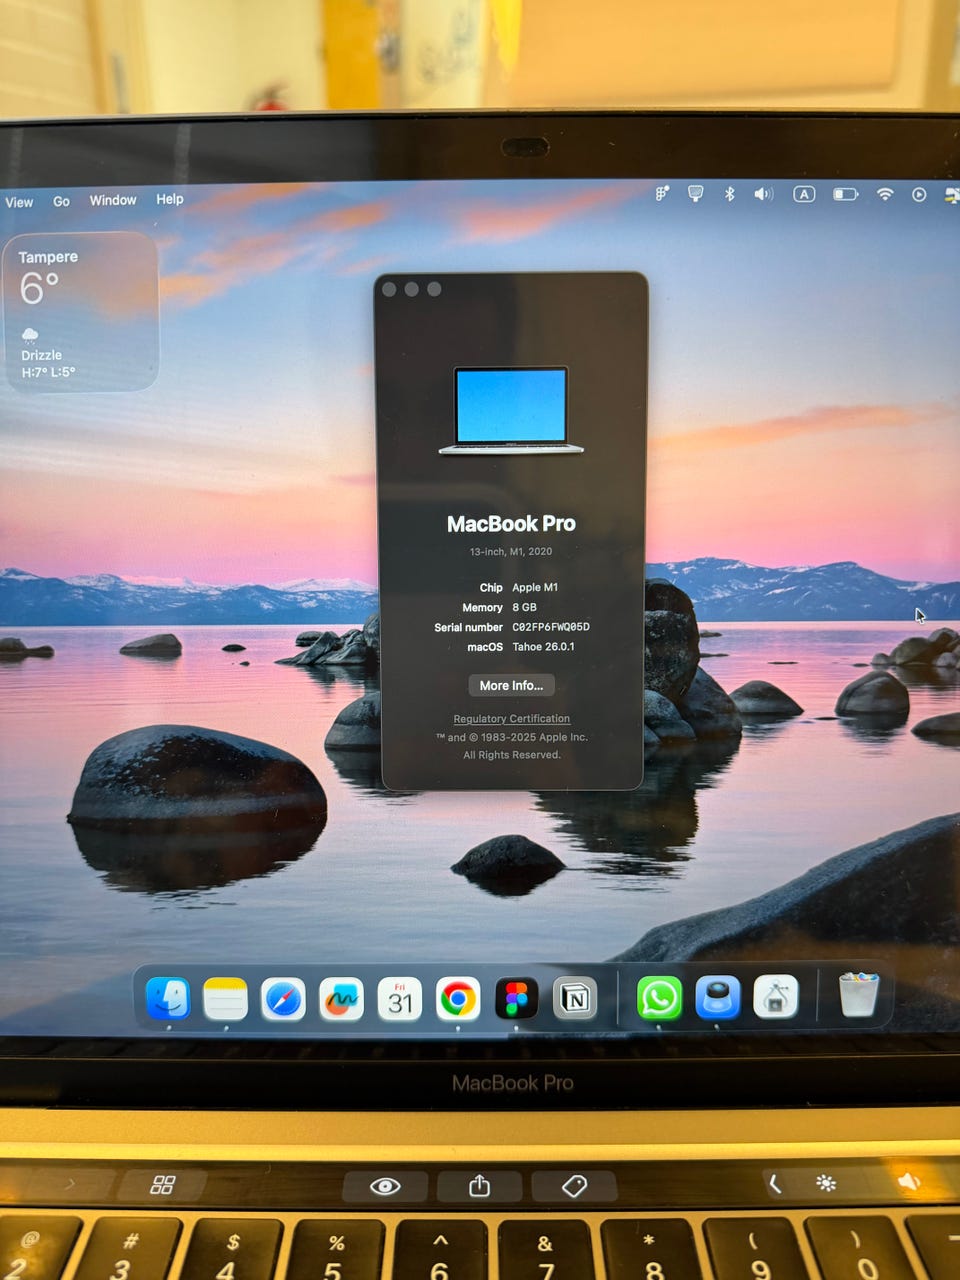Click the 13-inch, M1, 2020 subtitle
Screen dimensions: 960x1280
[511, 551]
